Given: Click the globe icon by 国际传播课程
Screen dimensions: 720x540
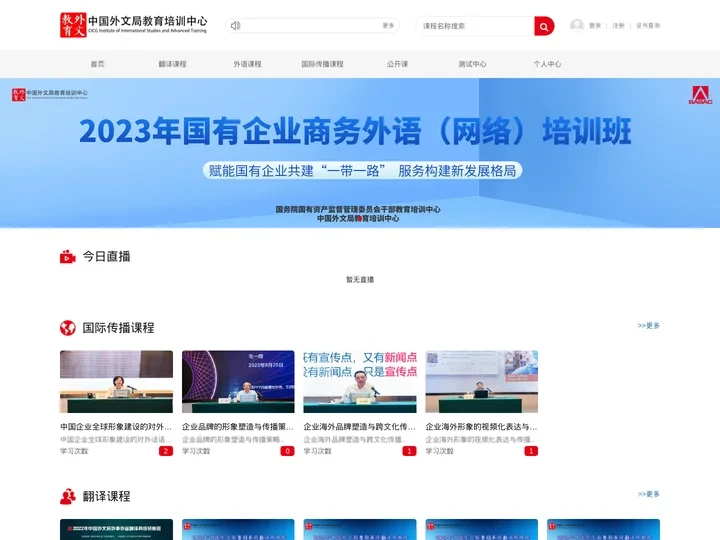Looking at the screenshot, I should [68, 328].
